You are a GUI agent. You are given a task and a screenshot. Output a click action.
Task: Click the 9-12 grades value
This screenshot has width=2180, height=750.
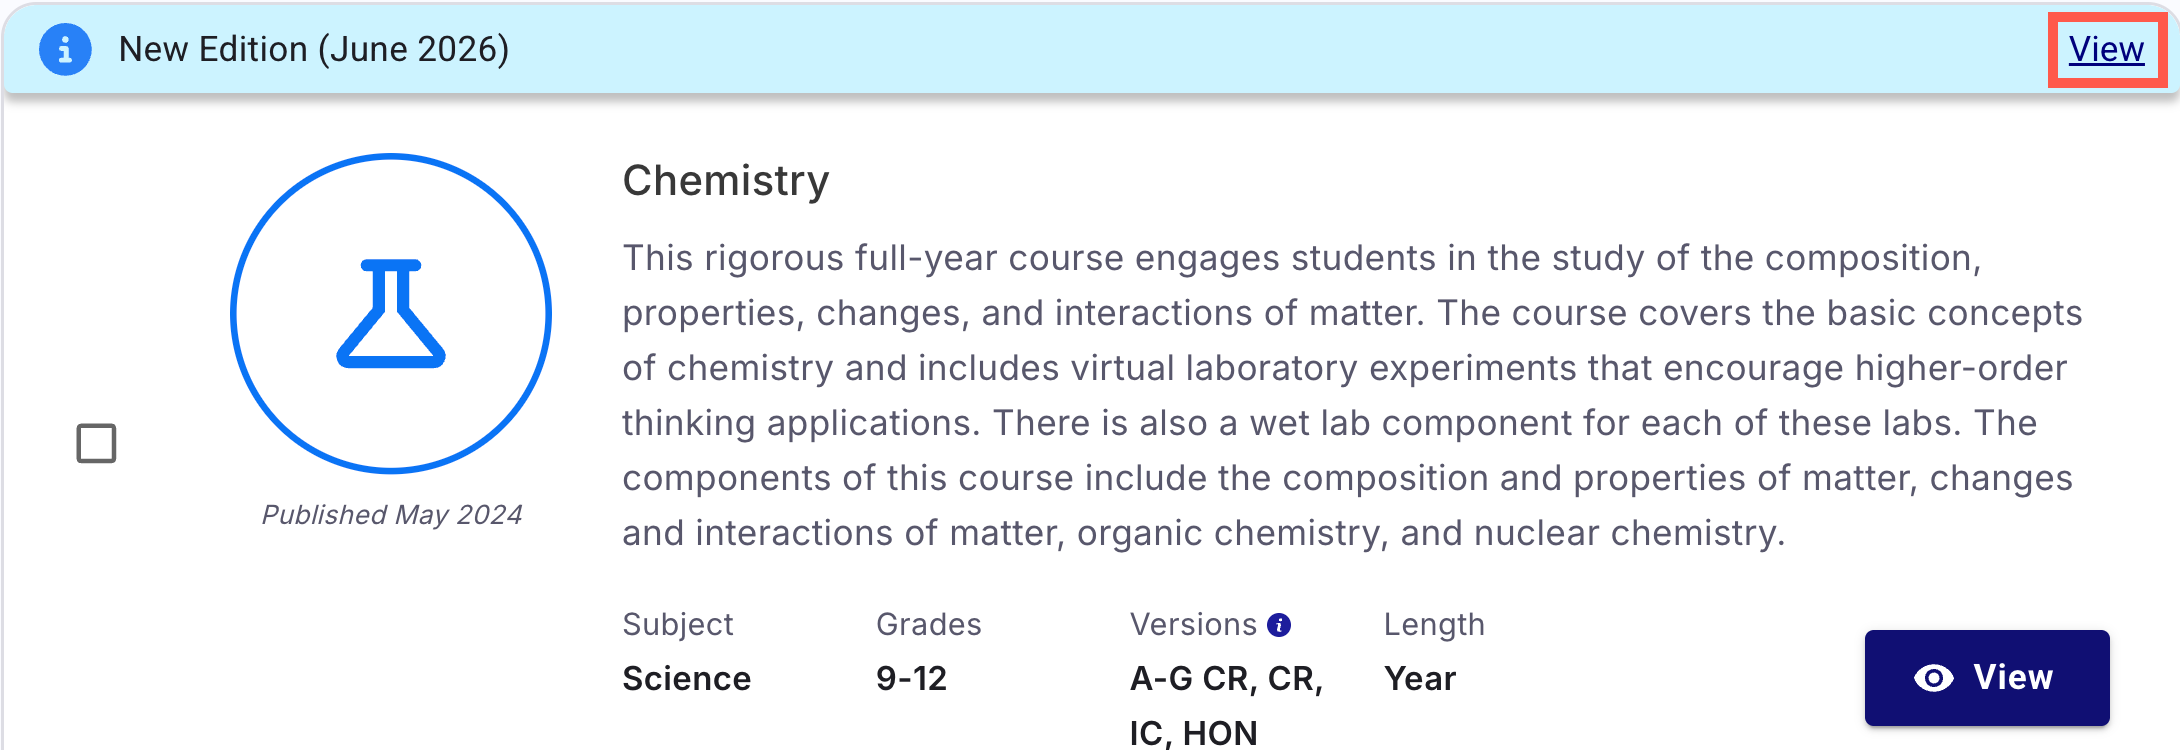[911, 678]
